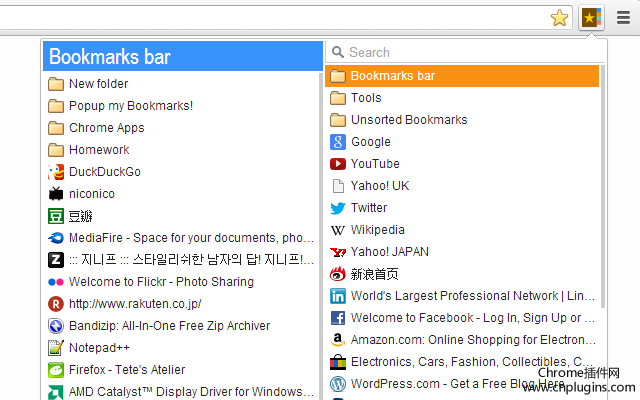This screenshot has width=640, height=400.
Task: Open the YouTube bookmark text
Action: [x=375, y=164]
